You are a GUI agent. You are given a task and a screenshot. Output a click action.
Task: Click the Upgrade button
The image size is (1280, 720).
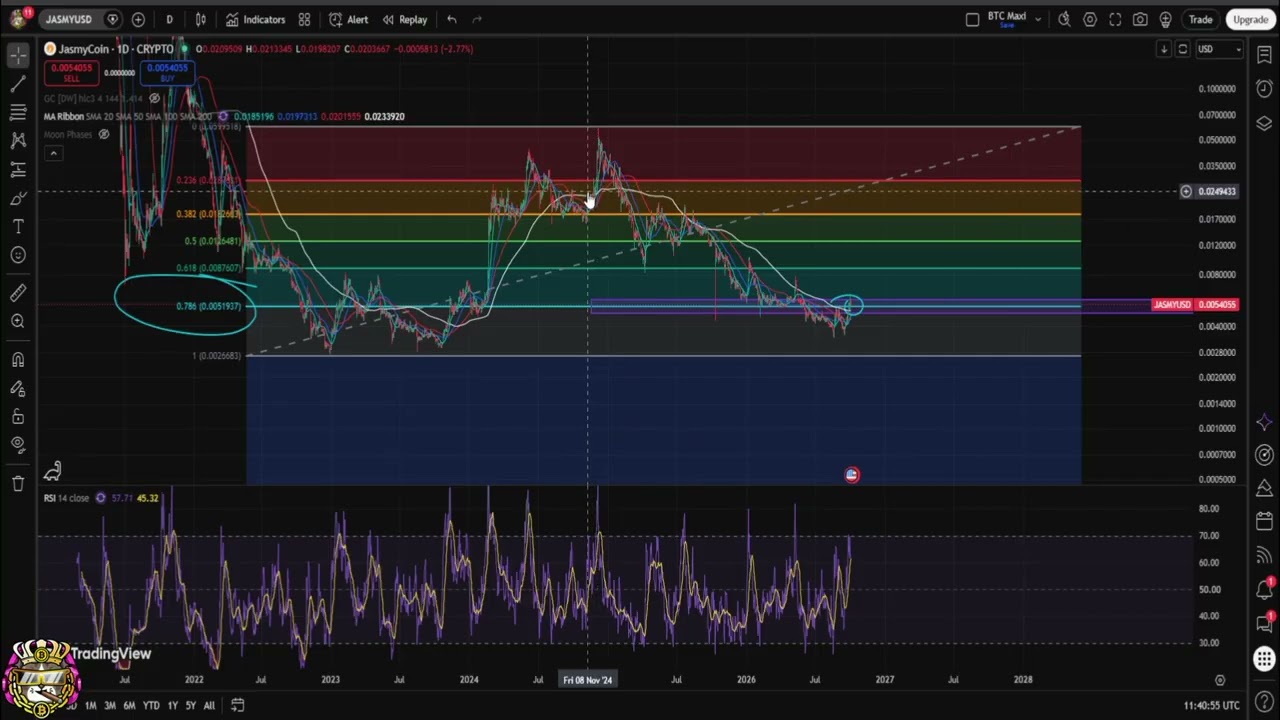tap(1250, 19)
